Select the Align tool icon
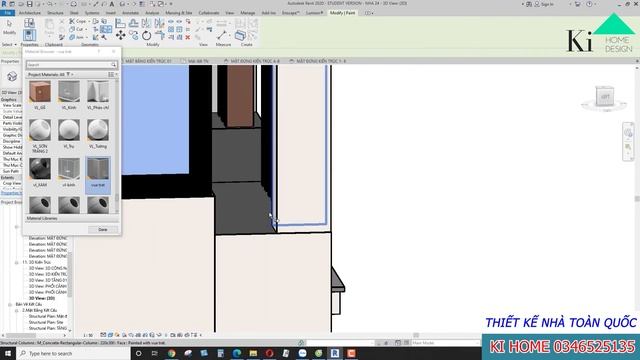This screenshot has width=640, height=360. (120, 23)
